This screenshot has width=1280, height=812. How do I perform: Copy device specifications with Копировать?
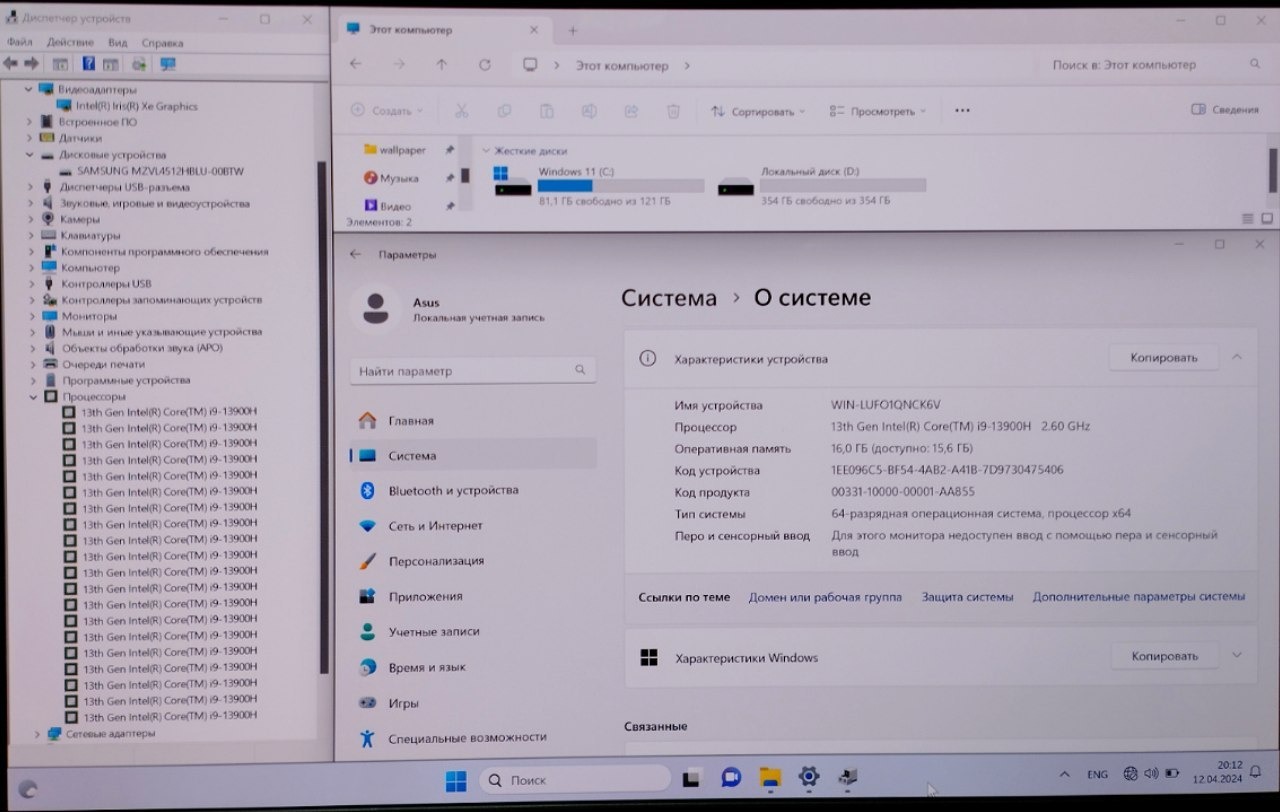[1164, 357]
